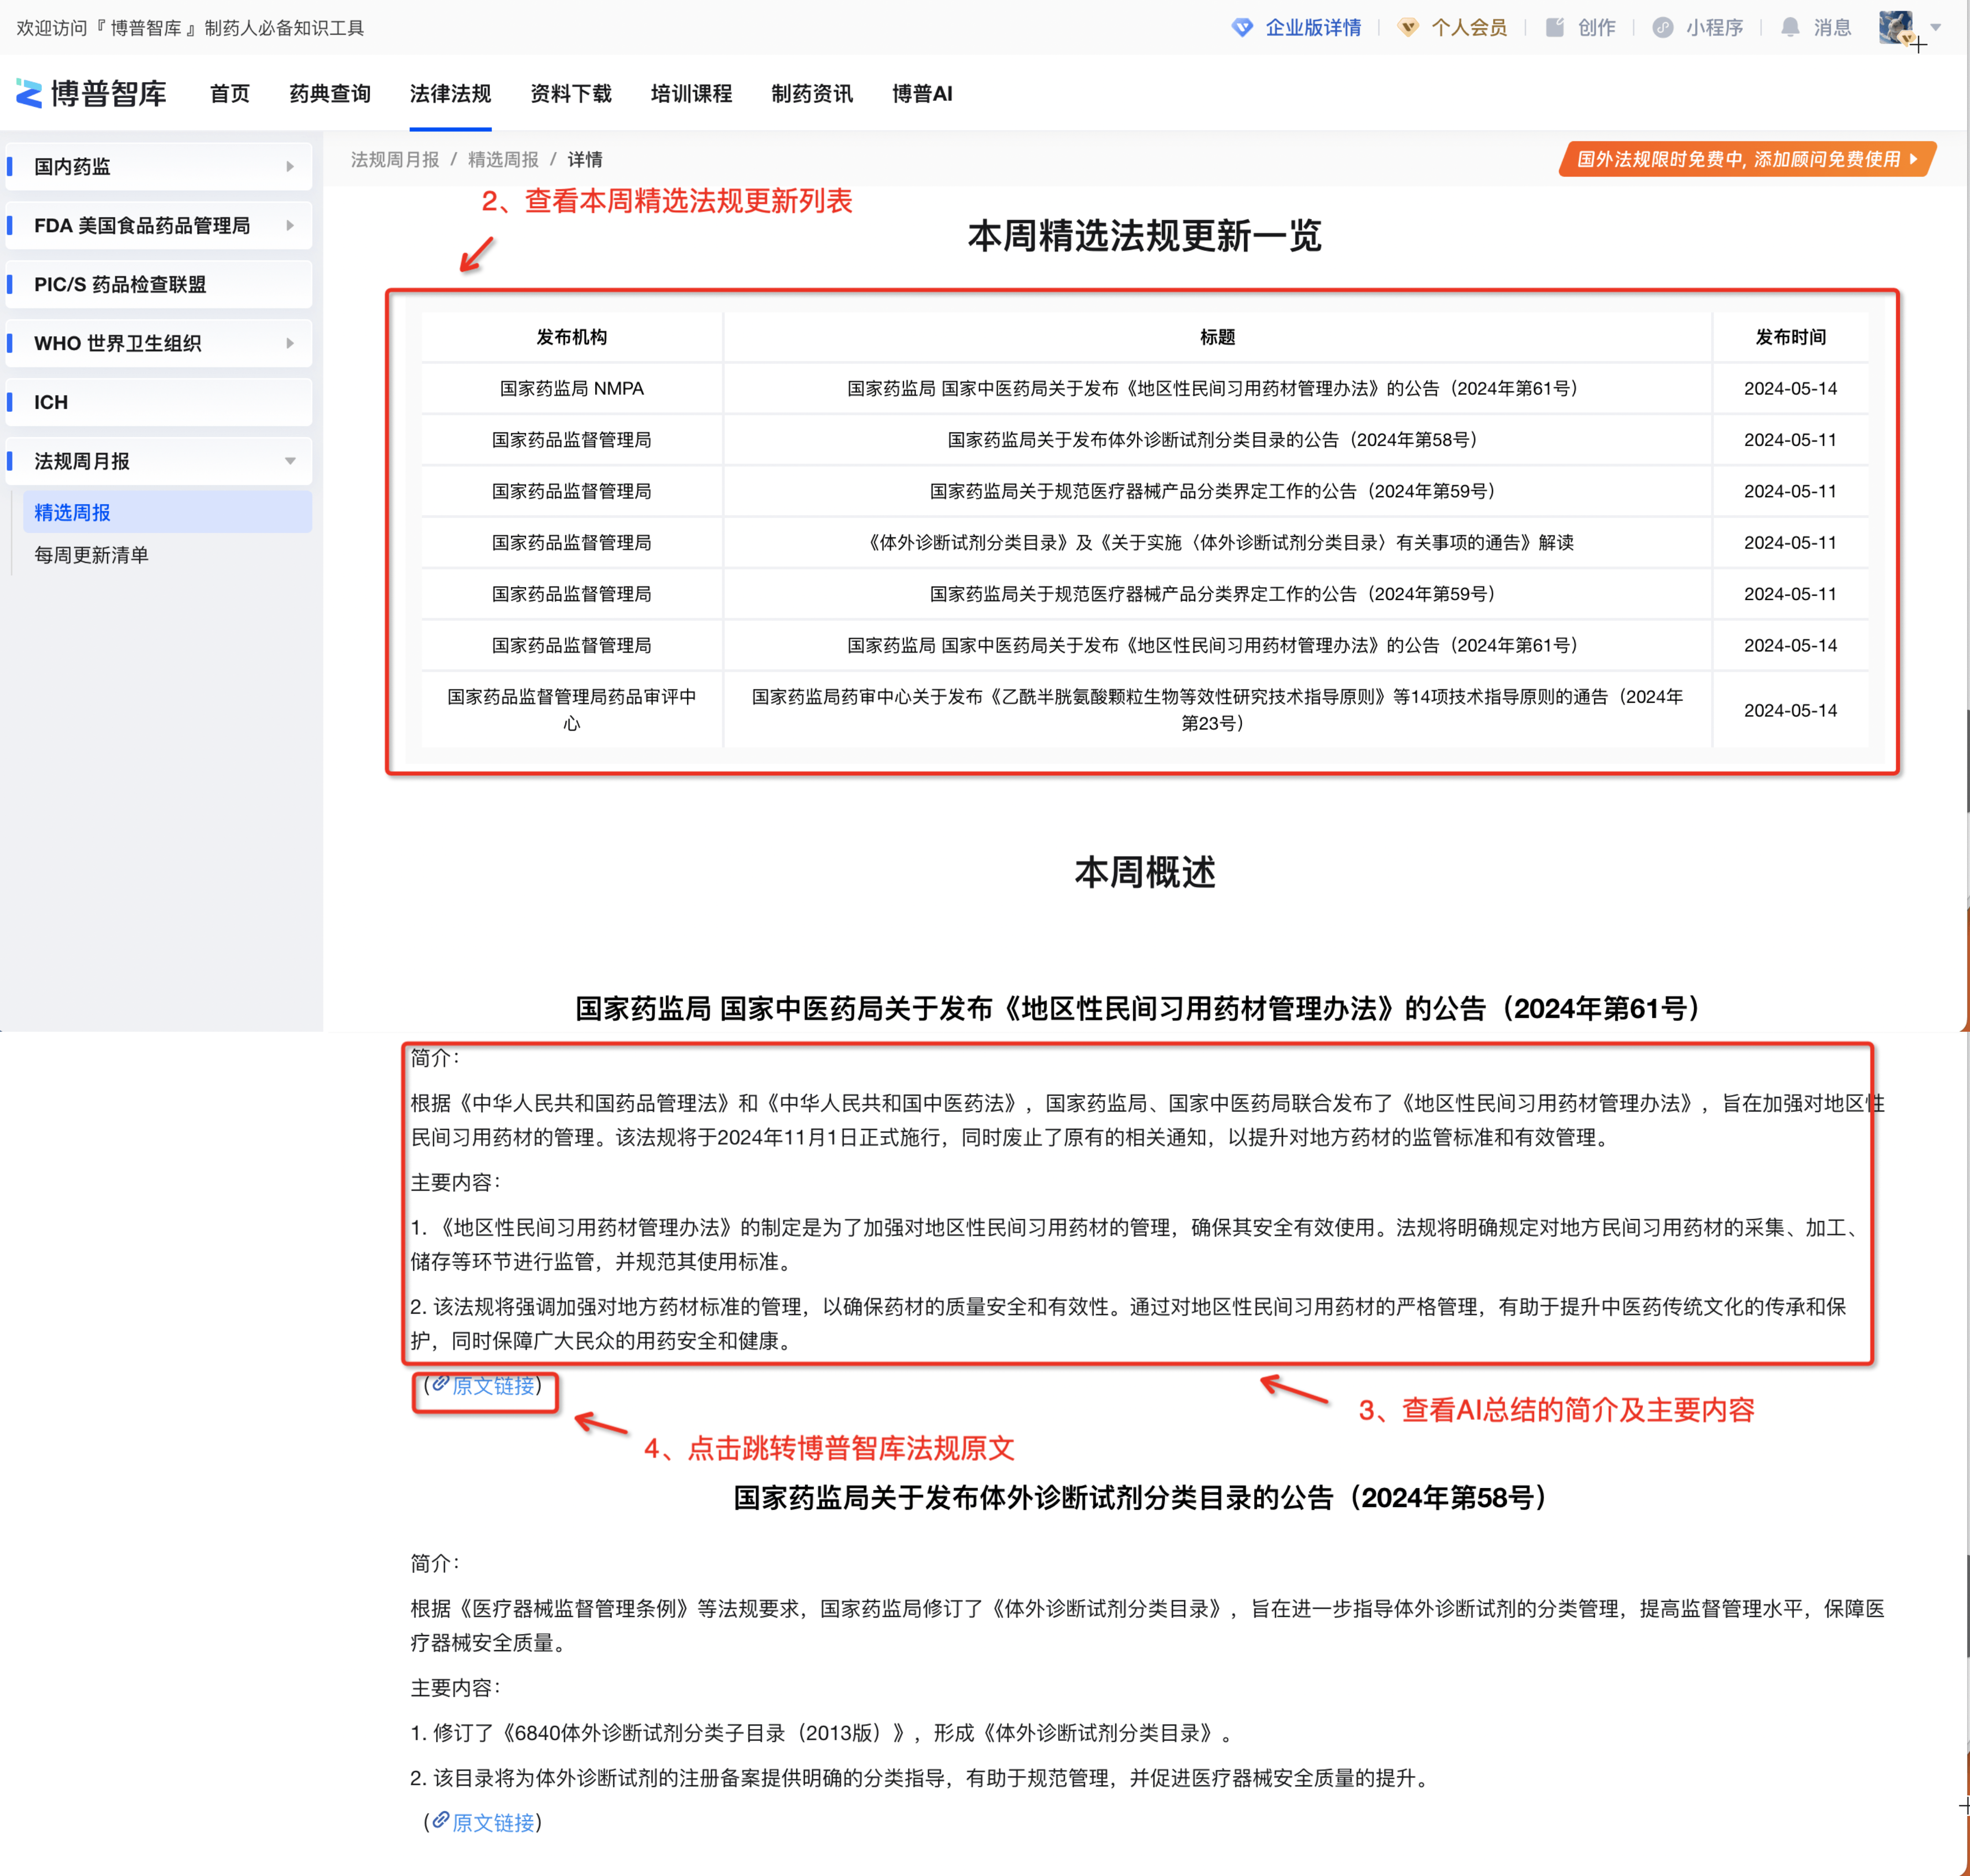This screenshot has height=1876, width=1970.
Task: Click second 原文链接 under 第58号 summary
Action: point(493,1822)
